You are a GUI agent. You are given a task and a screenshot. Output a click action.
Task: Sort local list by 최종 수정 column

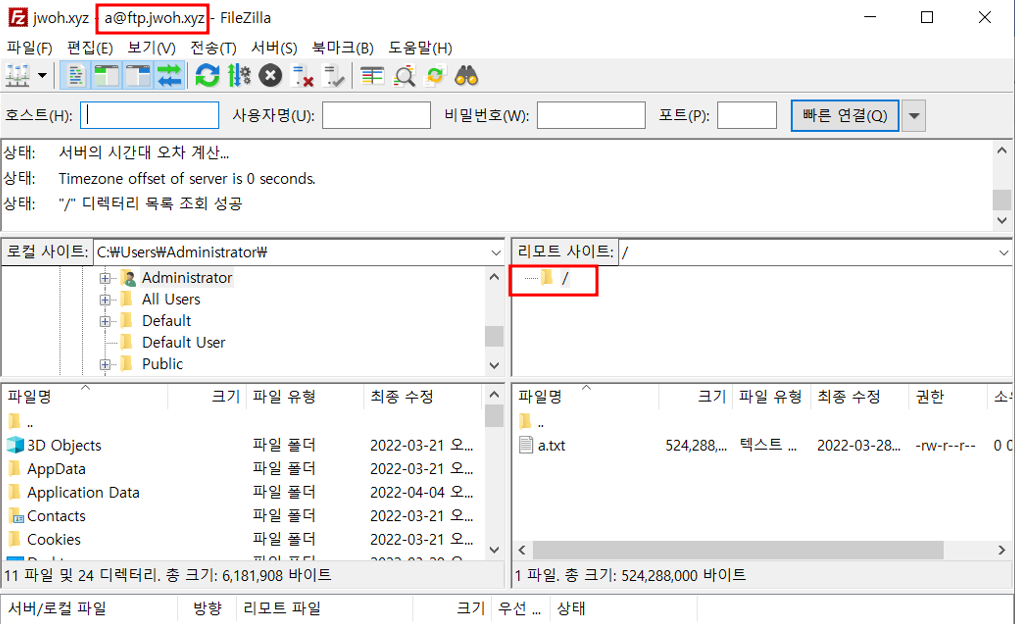[423, 397]
